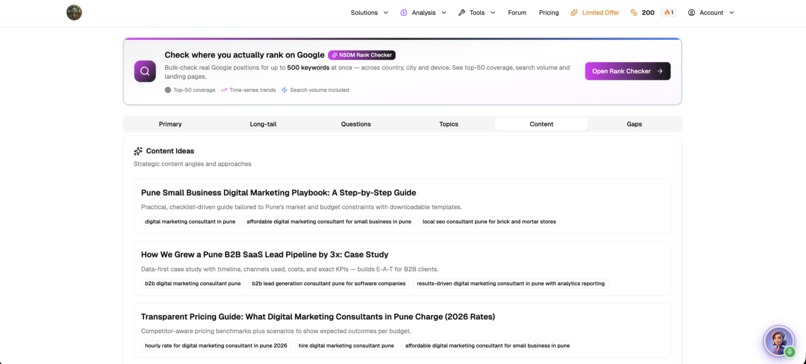Go to the Forum page
Viewport: 806px width, 364px height.
[x=517, y=13]
